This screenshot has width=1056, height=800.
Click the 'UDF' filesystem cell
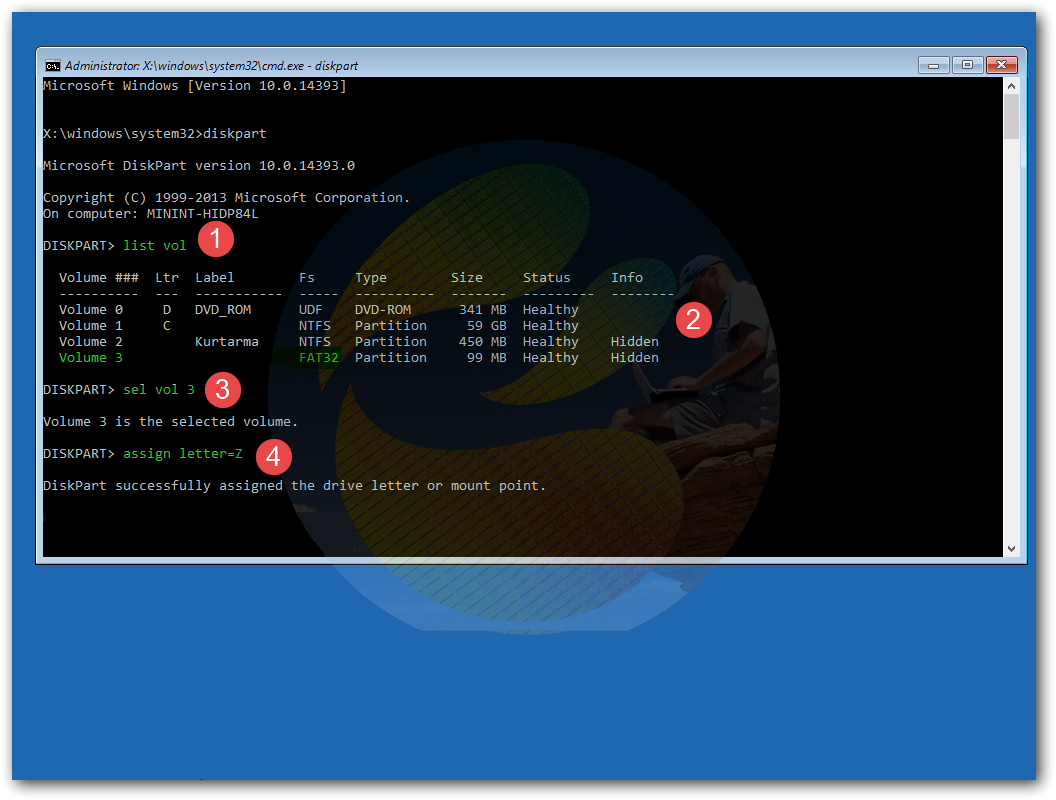[x=310, y=310]
